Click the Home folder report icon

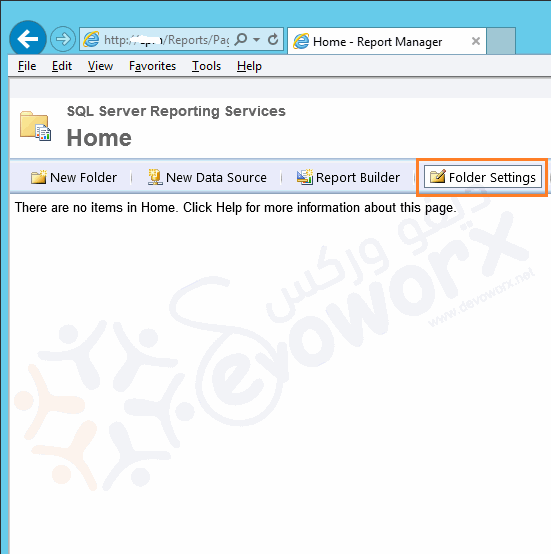(x=35, y=126)
